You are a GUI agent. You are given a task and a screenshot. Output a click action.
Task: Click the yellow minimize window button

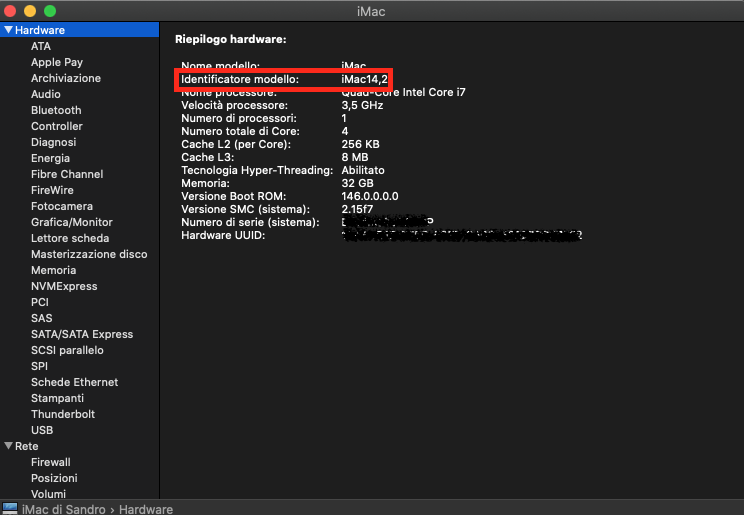pyautogui.click(x=30, y=10)
